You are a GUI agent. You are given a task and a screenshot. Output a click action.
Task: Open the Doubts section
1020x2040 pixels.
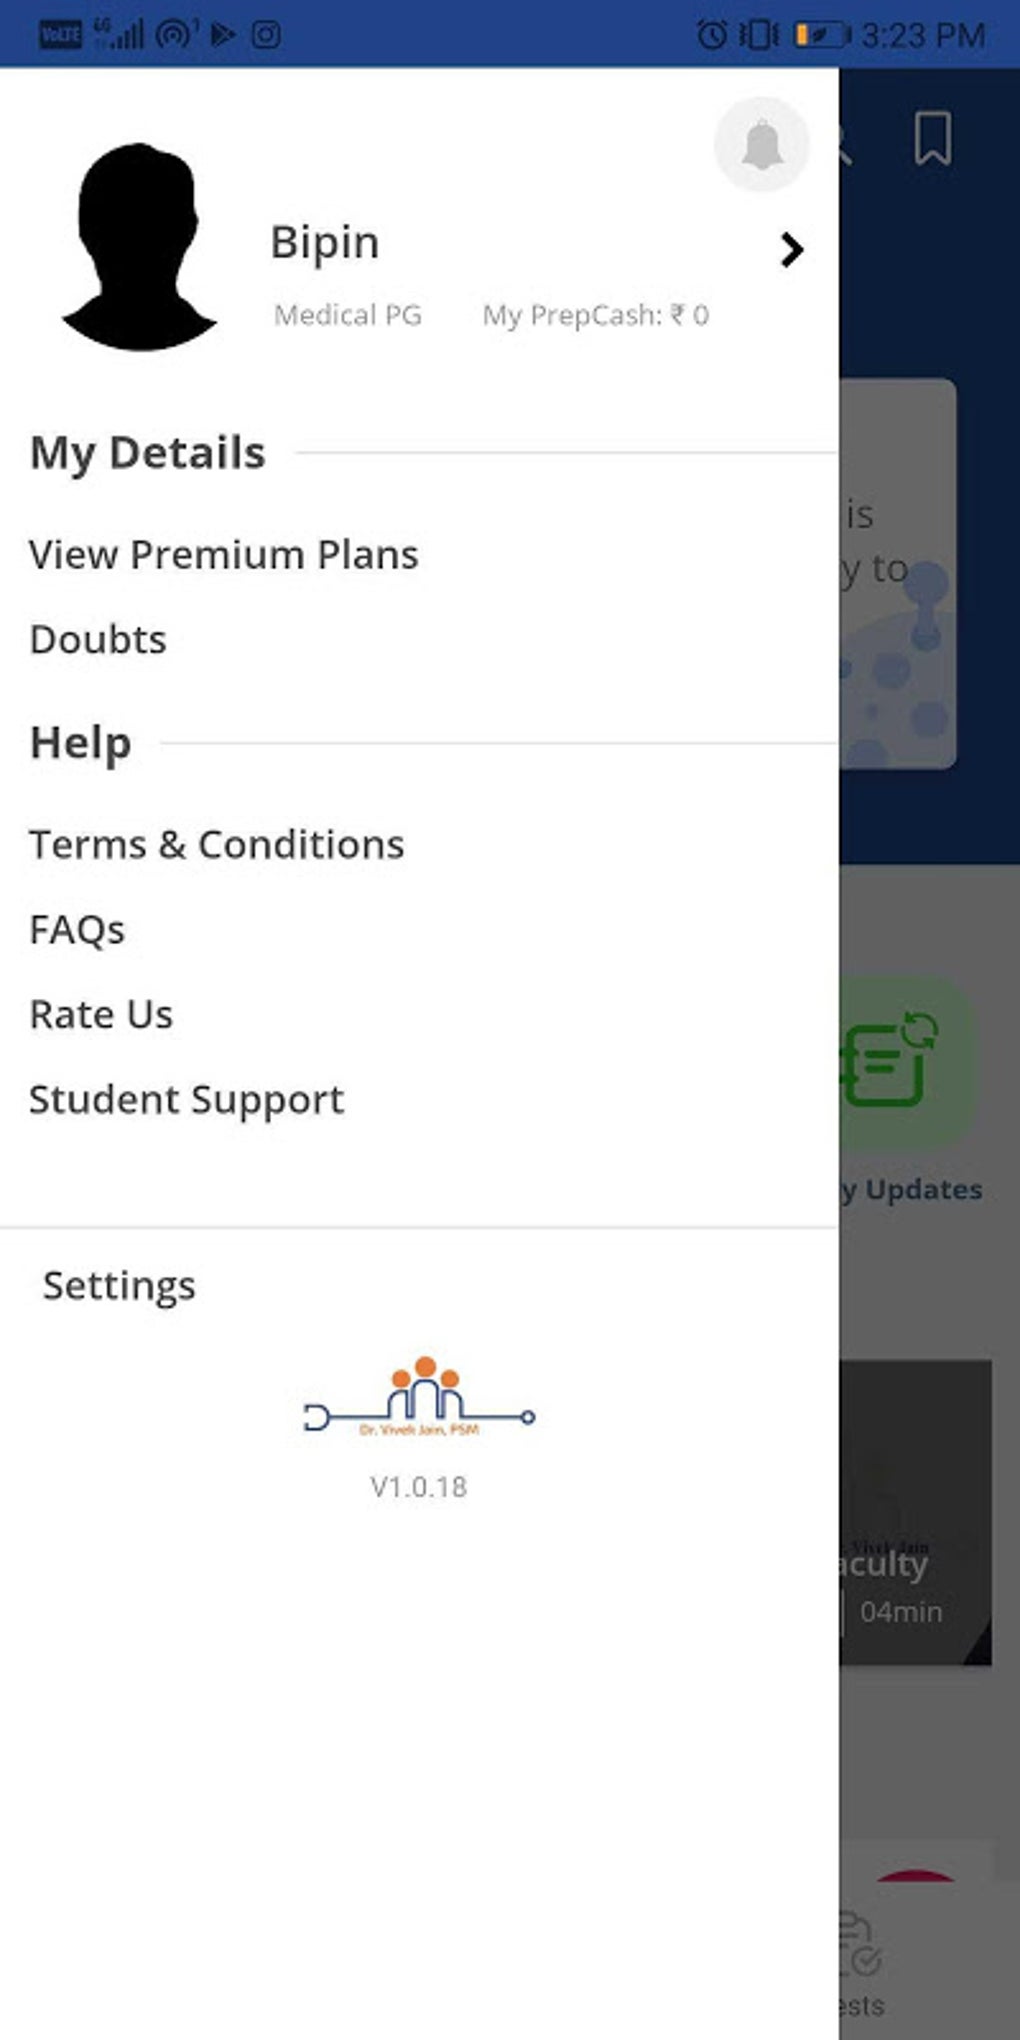[x=98, y=640]
